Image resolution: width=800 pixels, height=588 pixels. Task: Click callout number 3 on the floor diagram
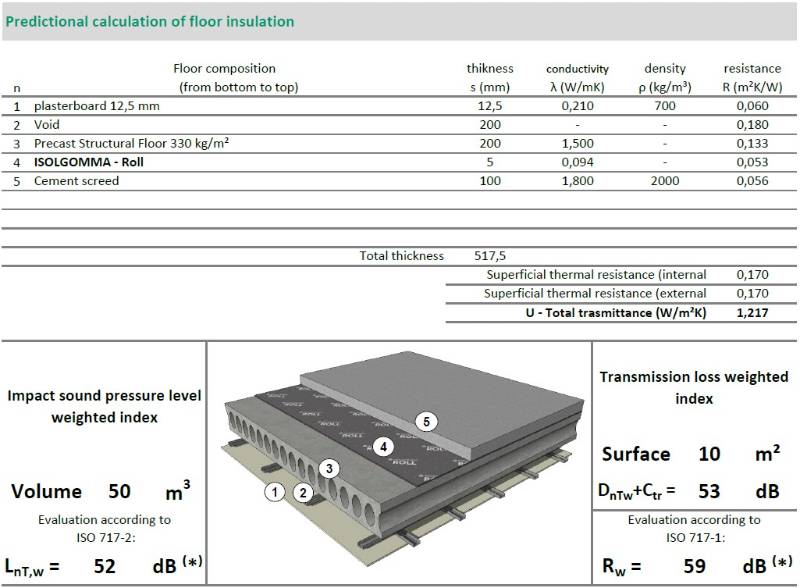pyautogui.click(x=327, y=467)
